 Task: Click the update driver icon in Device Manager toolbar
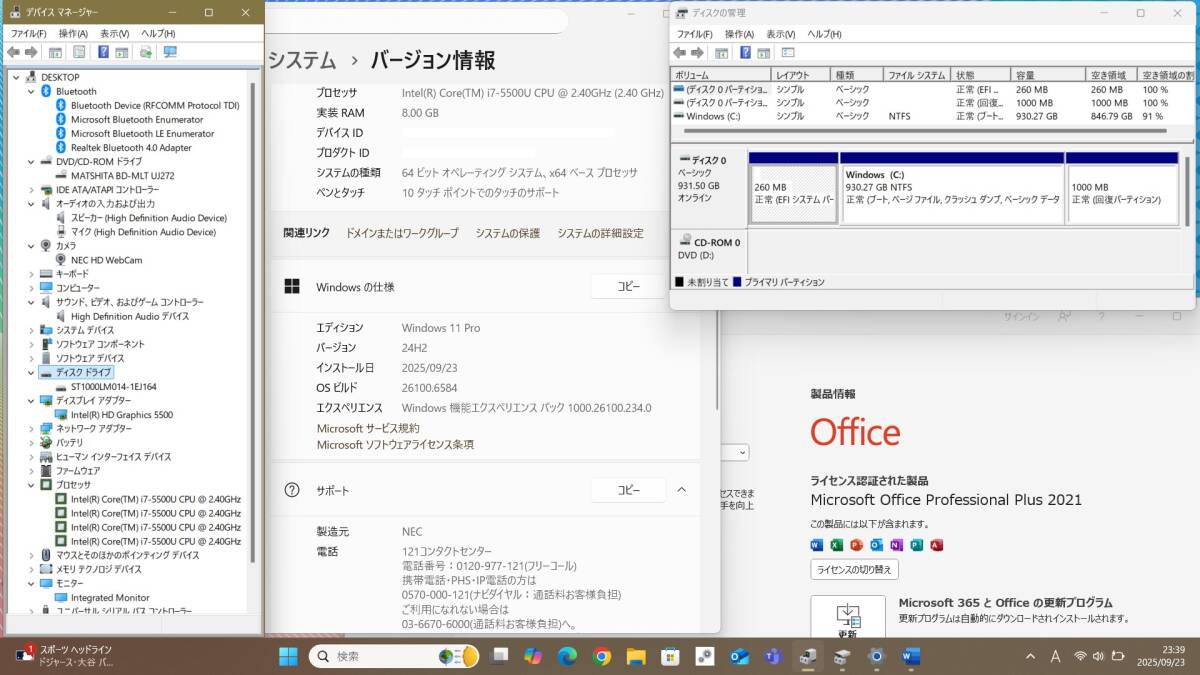tap(146, 52)
